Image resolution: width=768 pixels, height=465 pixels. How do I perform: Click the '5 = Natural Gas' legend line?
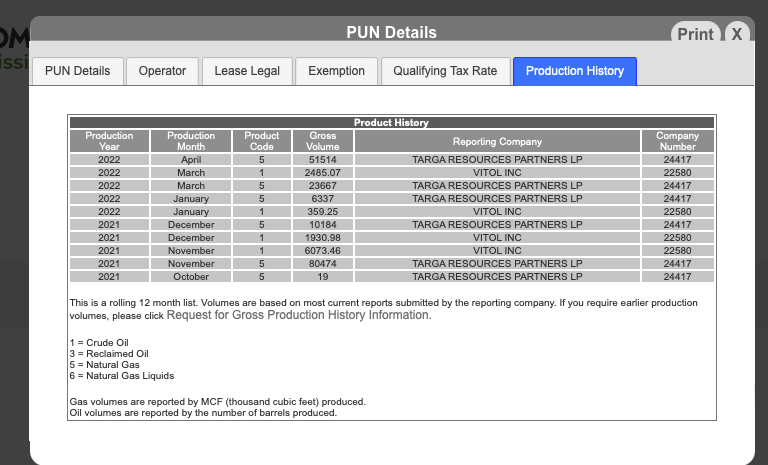tap(104, 365)
